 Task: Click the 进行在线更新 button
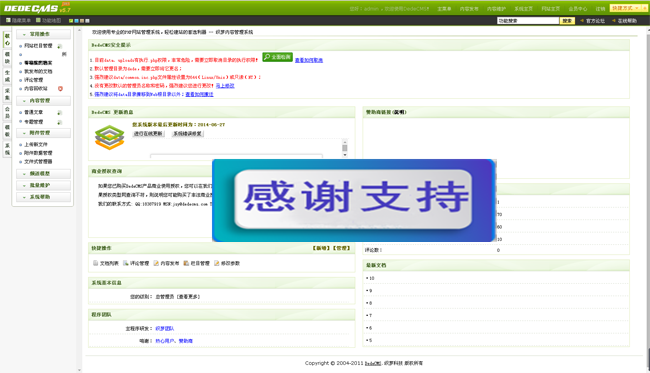pyautogui.click(x=148, y=134)
